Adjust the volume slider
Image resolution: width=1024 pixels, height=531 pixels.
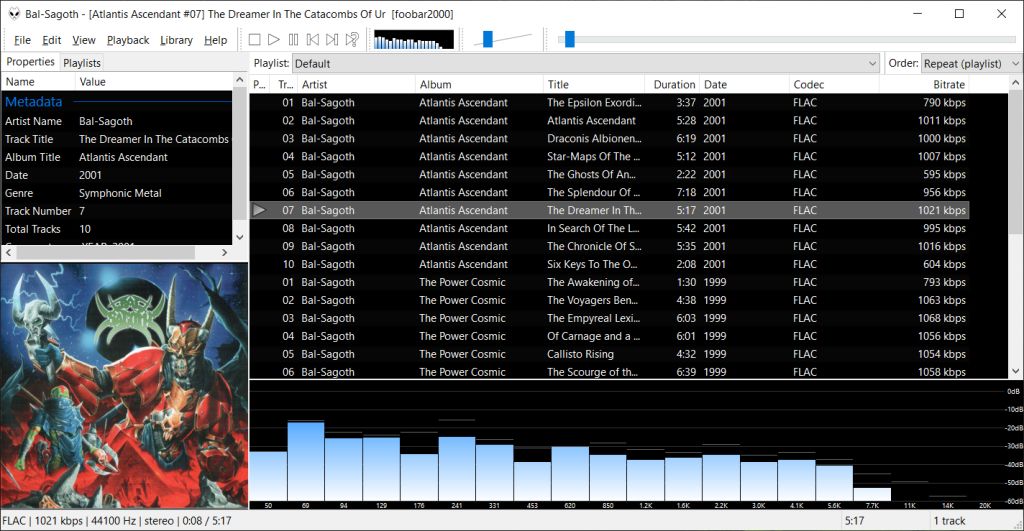[488, 39]
